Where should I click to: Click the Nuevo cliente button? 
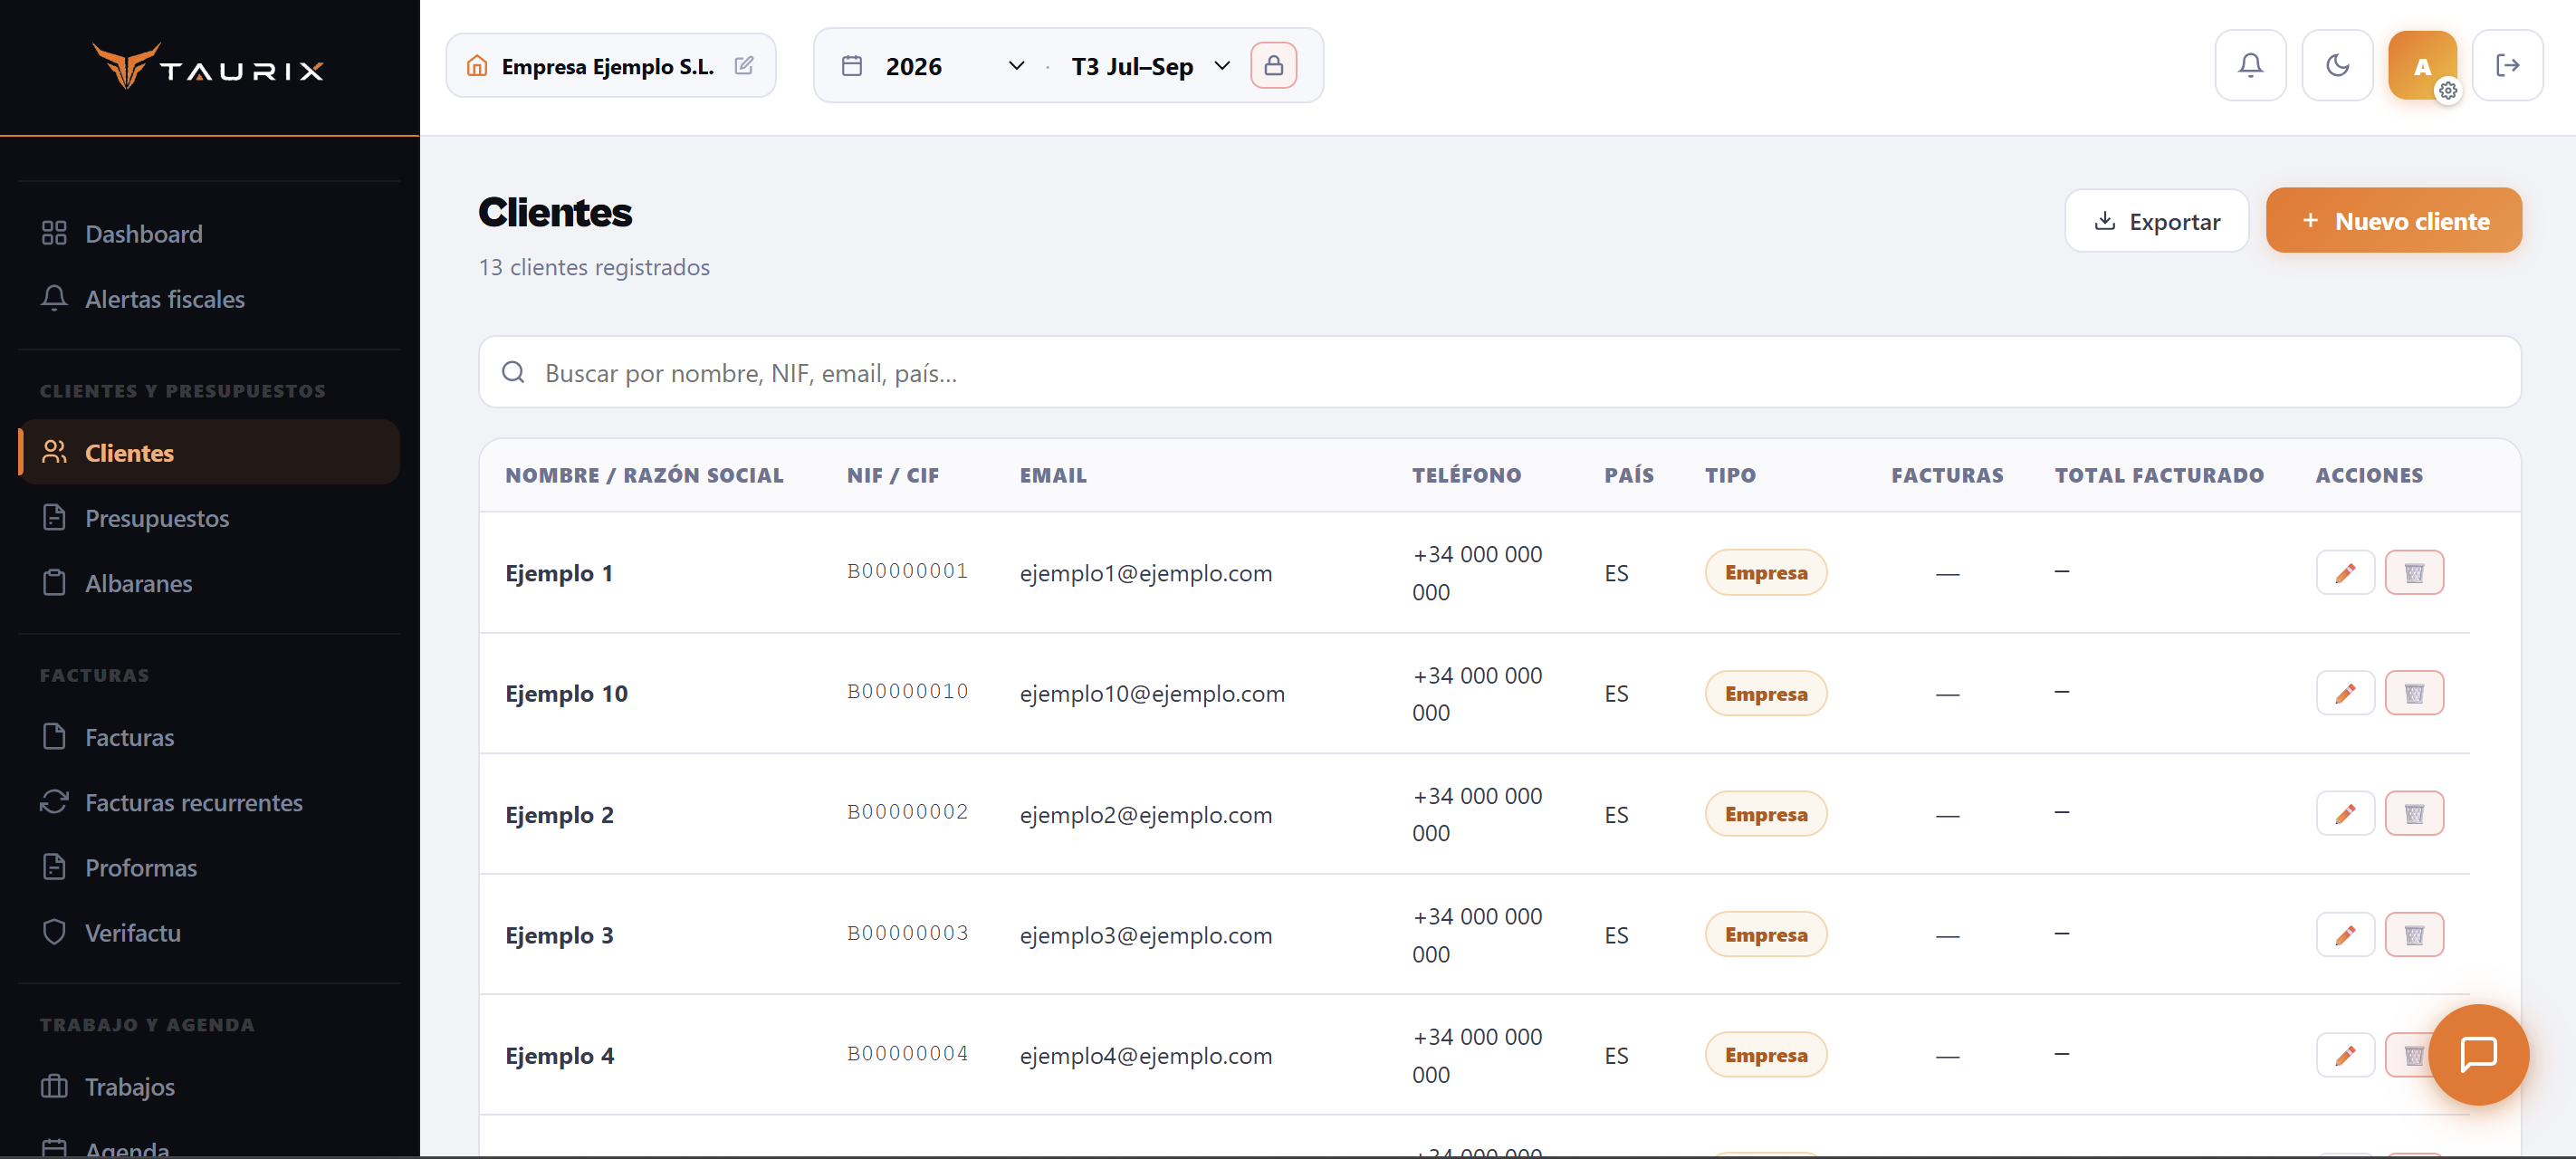(x=2393, y=221)
